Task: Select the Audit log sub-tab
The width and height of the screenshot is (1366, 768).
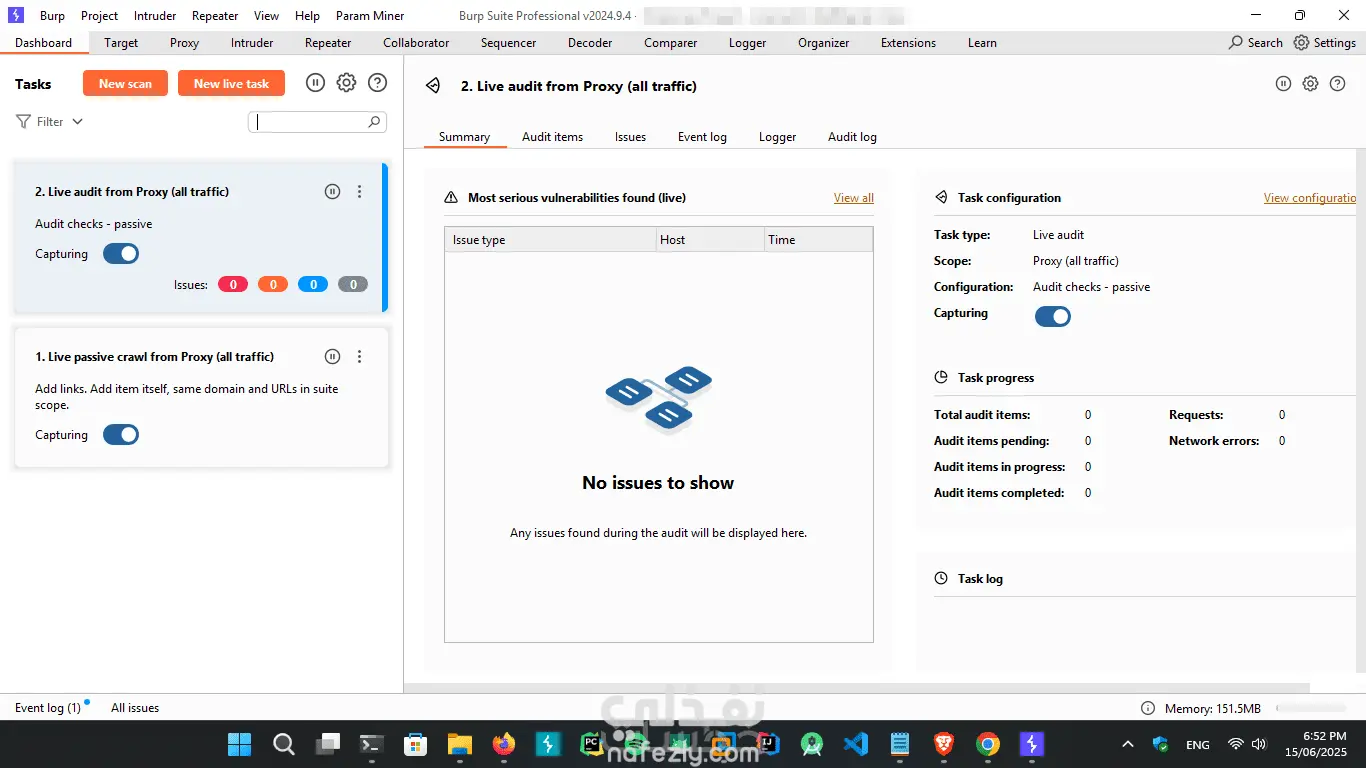Action: 852,137
